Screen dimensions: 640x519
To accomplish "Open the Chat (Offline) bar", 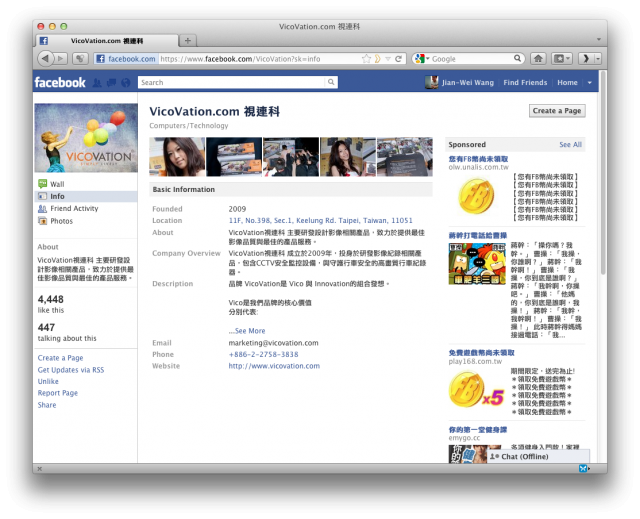I will (538, 456).
